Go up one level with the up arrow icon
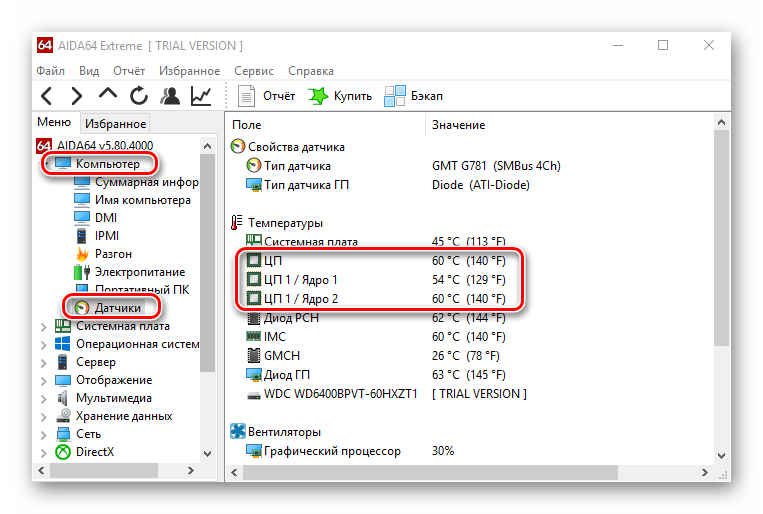The width and height of the screenshot is (763, 514). 108,93
